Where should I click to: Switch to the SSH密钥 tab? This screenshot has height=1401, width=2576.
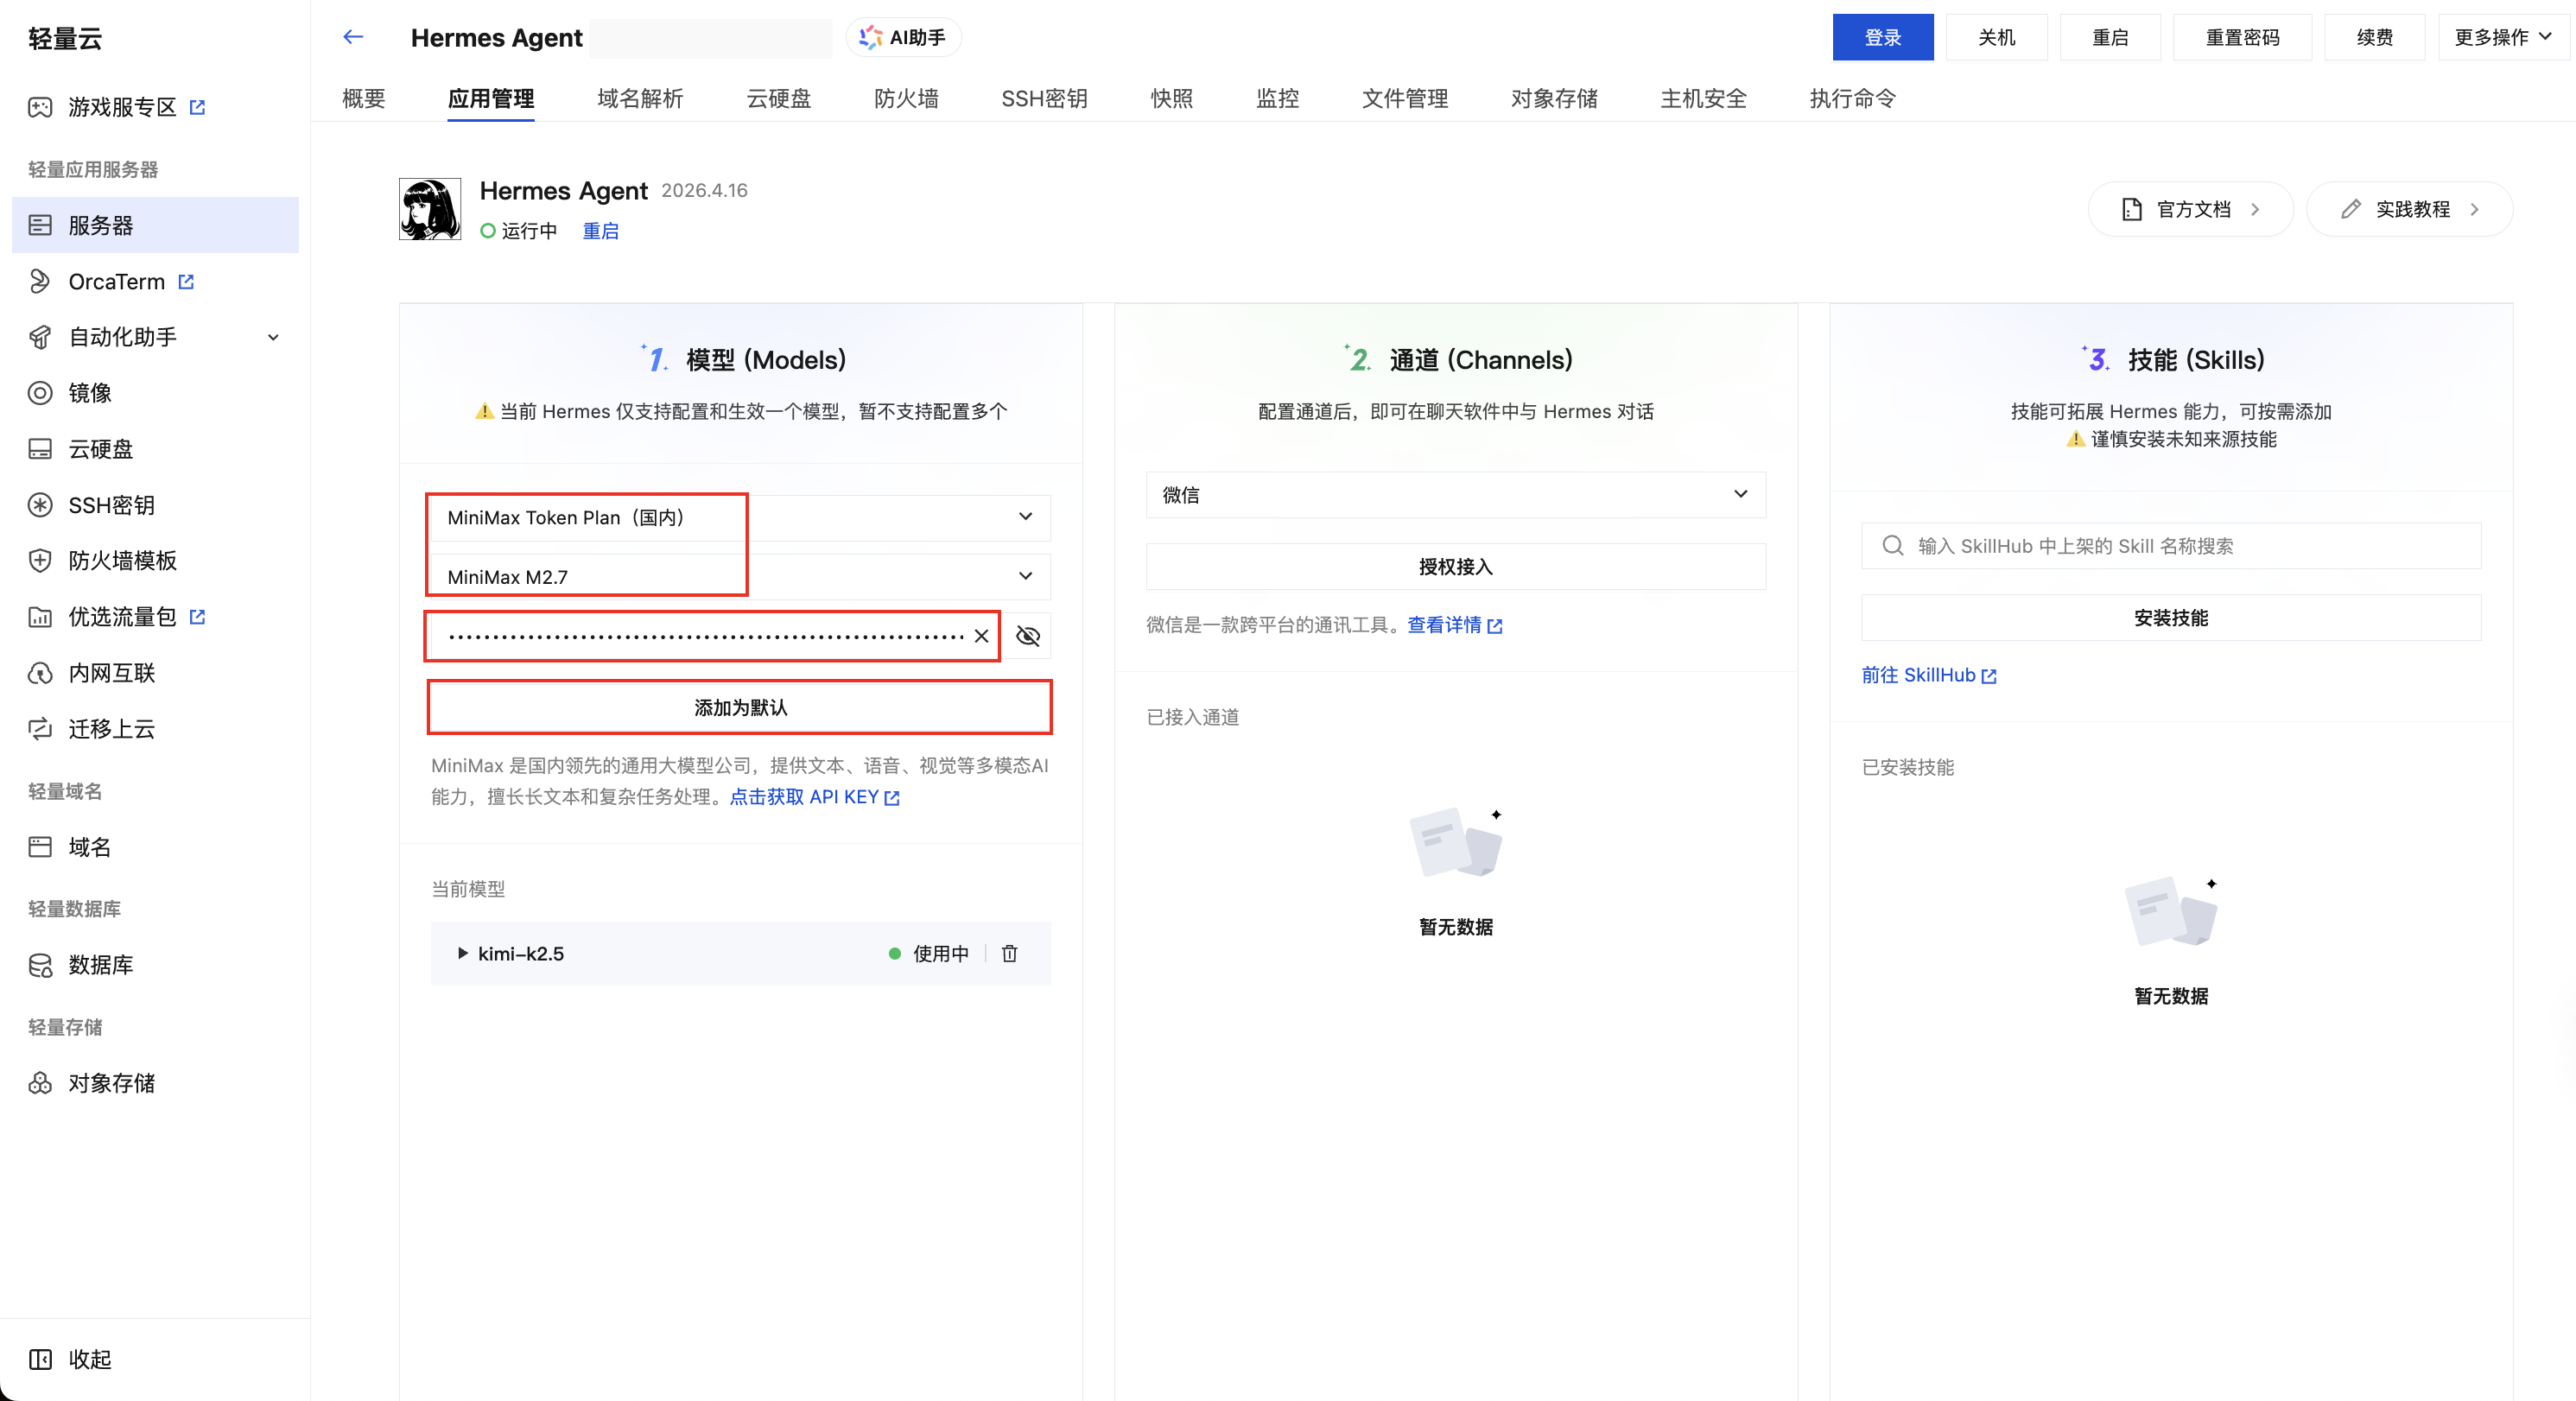tap(1045, 98)
